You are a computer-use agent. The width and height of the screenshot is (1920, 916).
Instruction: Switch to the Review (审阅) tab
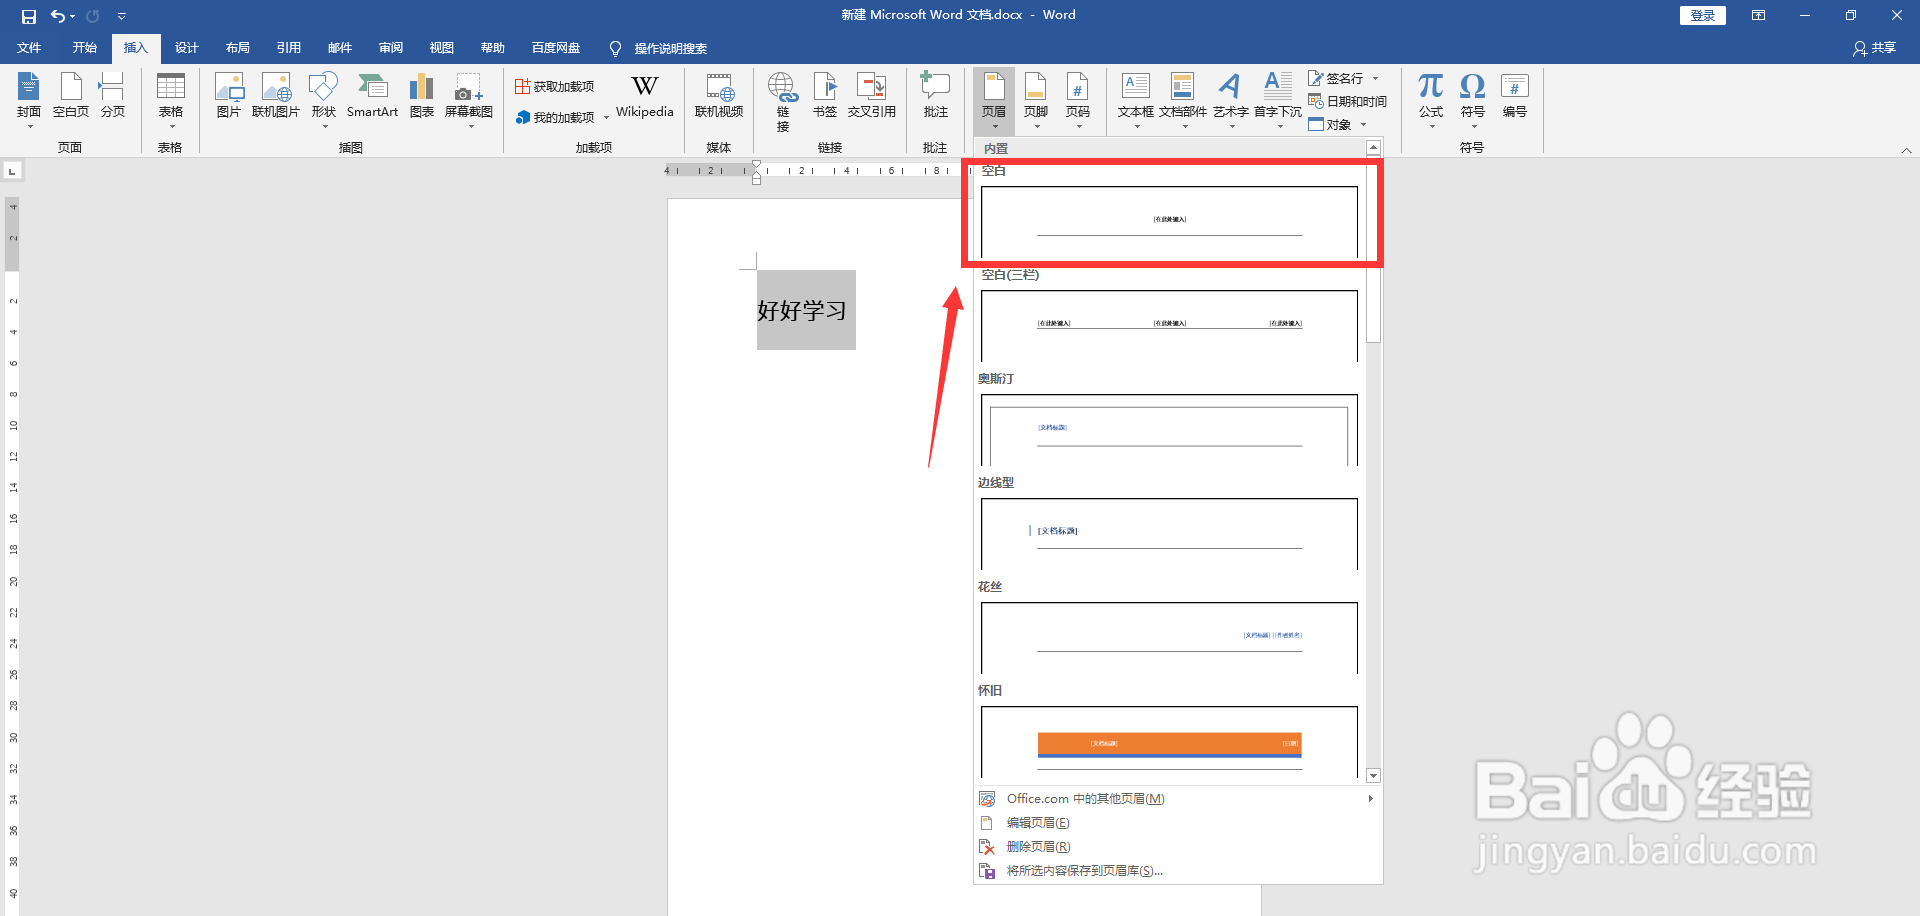(x=391, y=48)
